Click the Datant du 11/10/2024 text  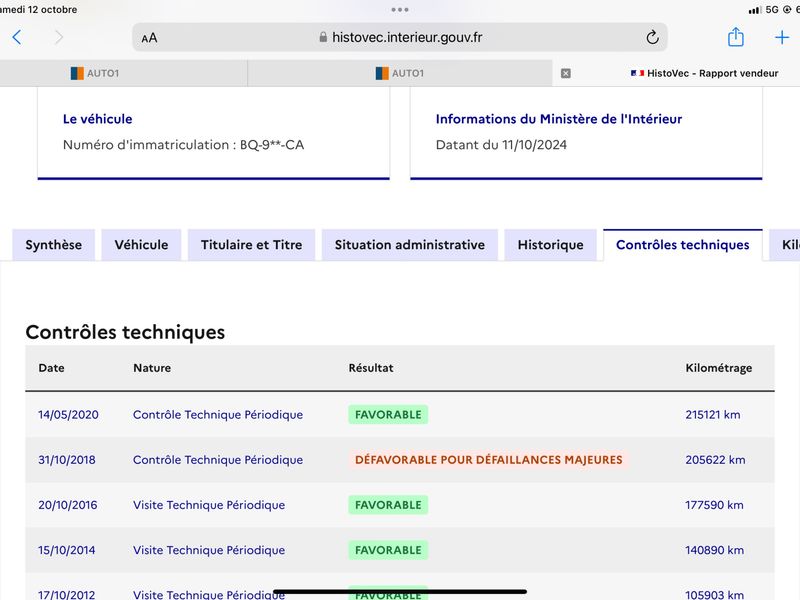point(501,145)
